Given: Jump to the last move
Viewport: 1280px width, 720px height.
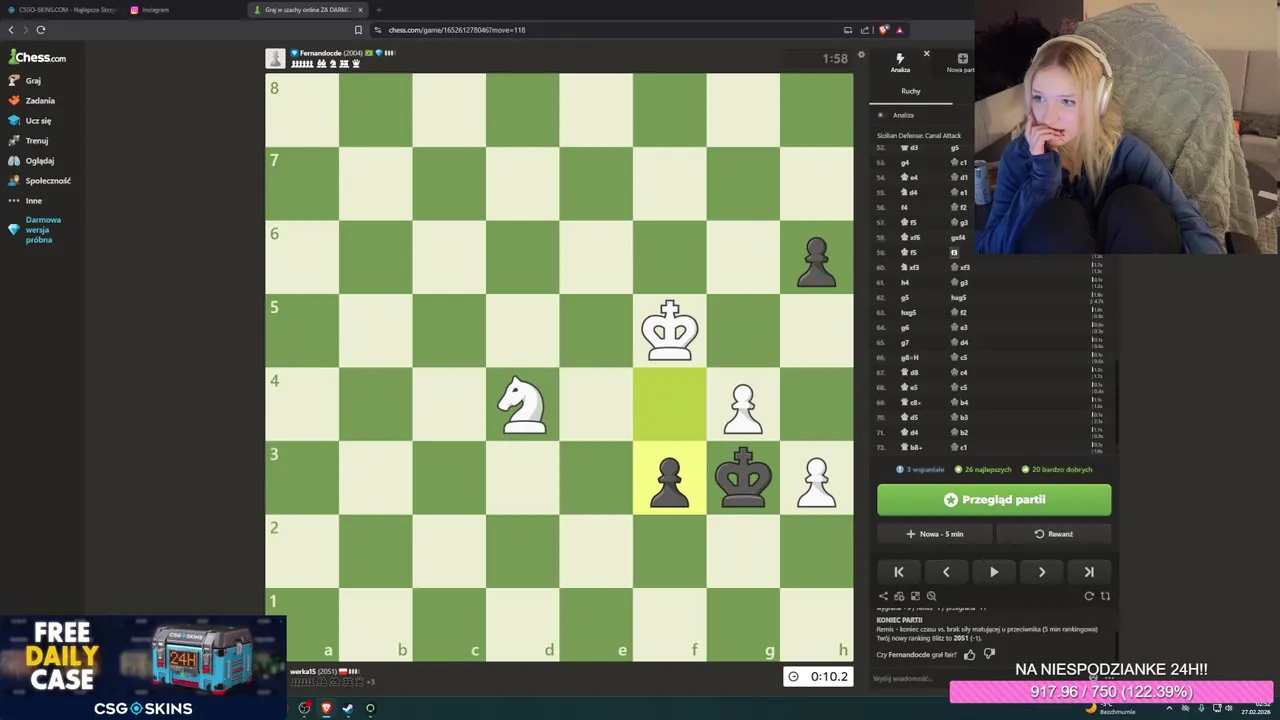Looking at the screenshot, I should [1089, 572].
